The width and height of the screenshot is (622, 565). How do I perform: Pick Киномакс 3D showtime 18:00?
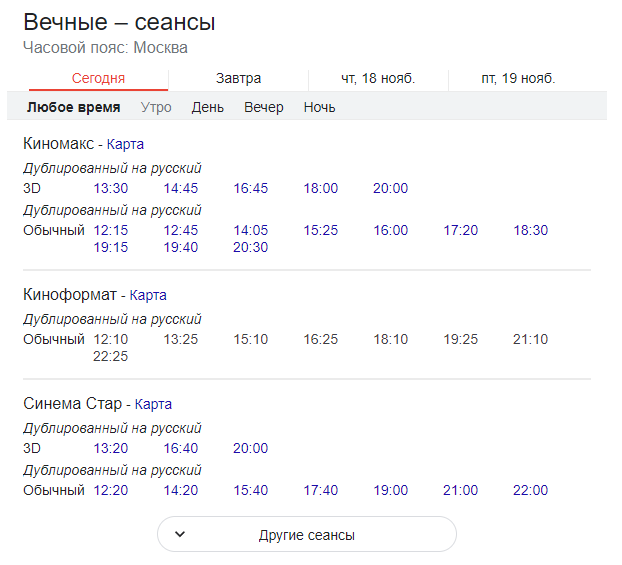321,188
